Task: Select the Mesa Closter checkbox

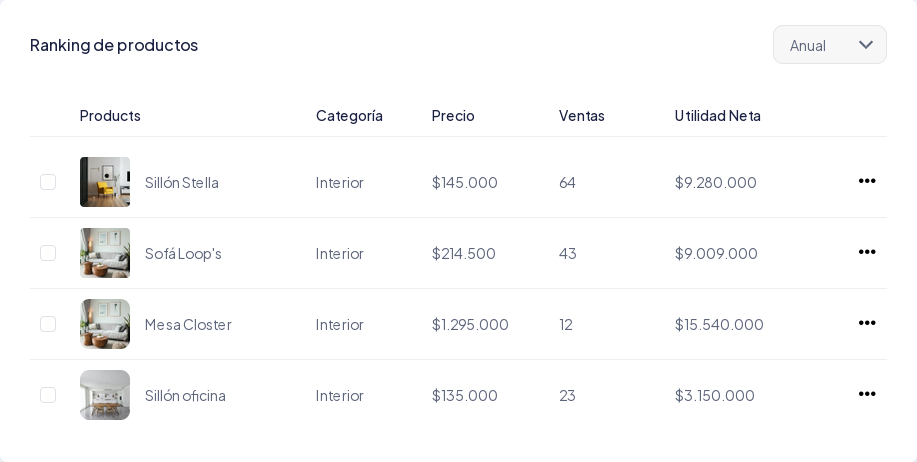Action: pos(48,324)
